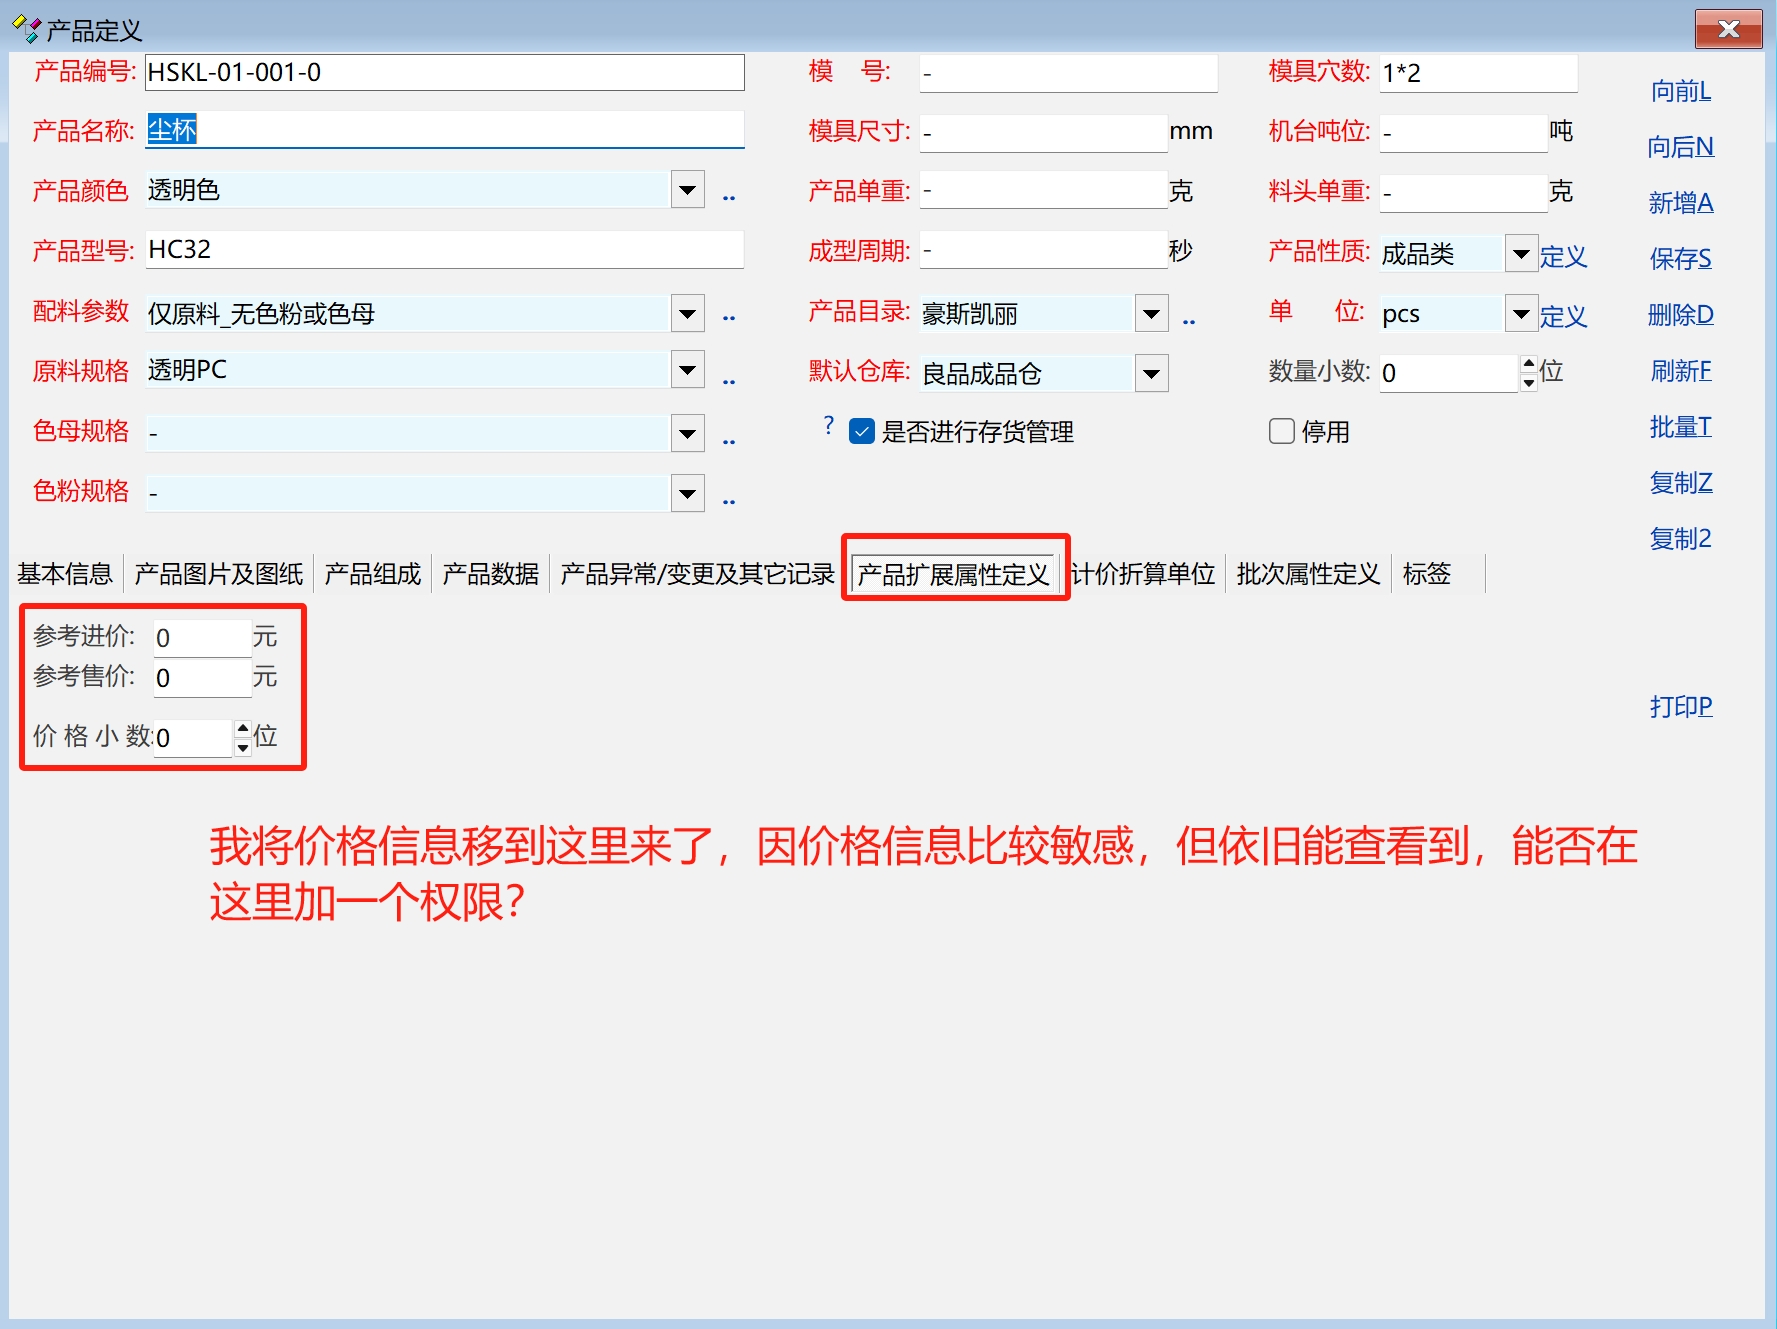Click the ellipsis button beside 色母规格
The height and width of the screenshot is (1329, 1777).
pos(729,440)
